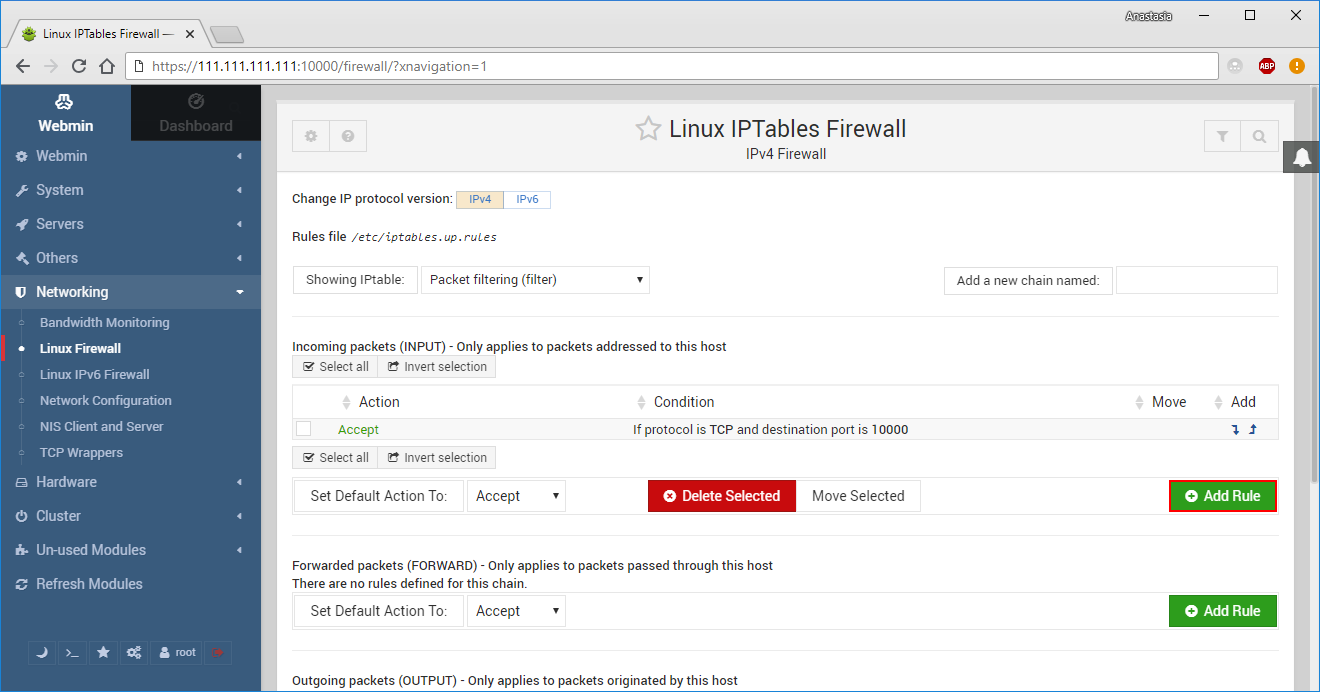Open the terminal icon in the sidebar footer
Viewport: 1320px width, 692px height.
click(x=71, y=652)
